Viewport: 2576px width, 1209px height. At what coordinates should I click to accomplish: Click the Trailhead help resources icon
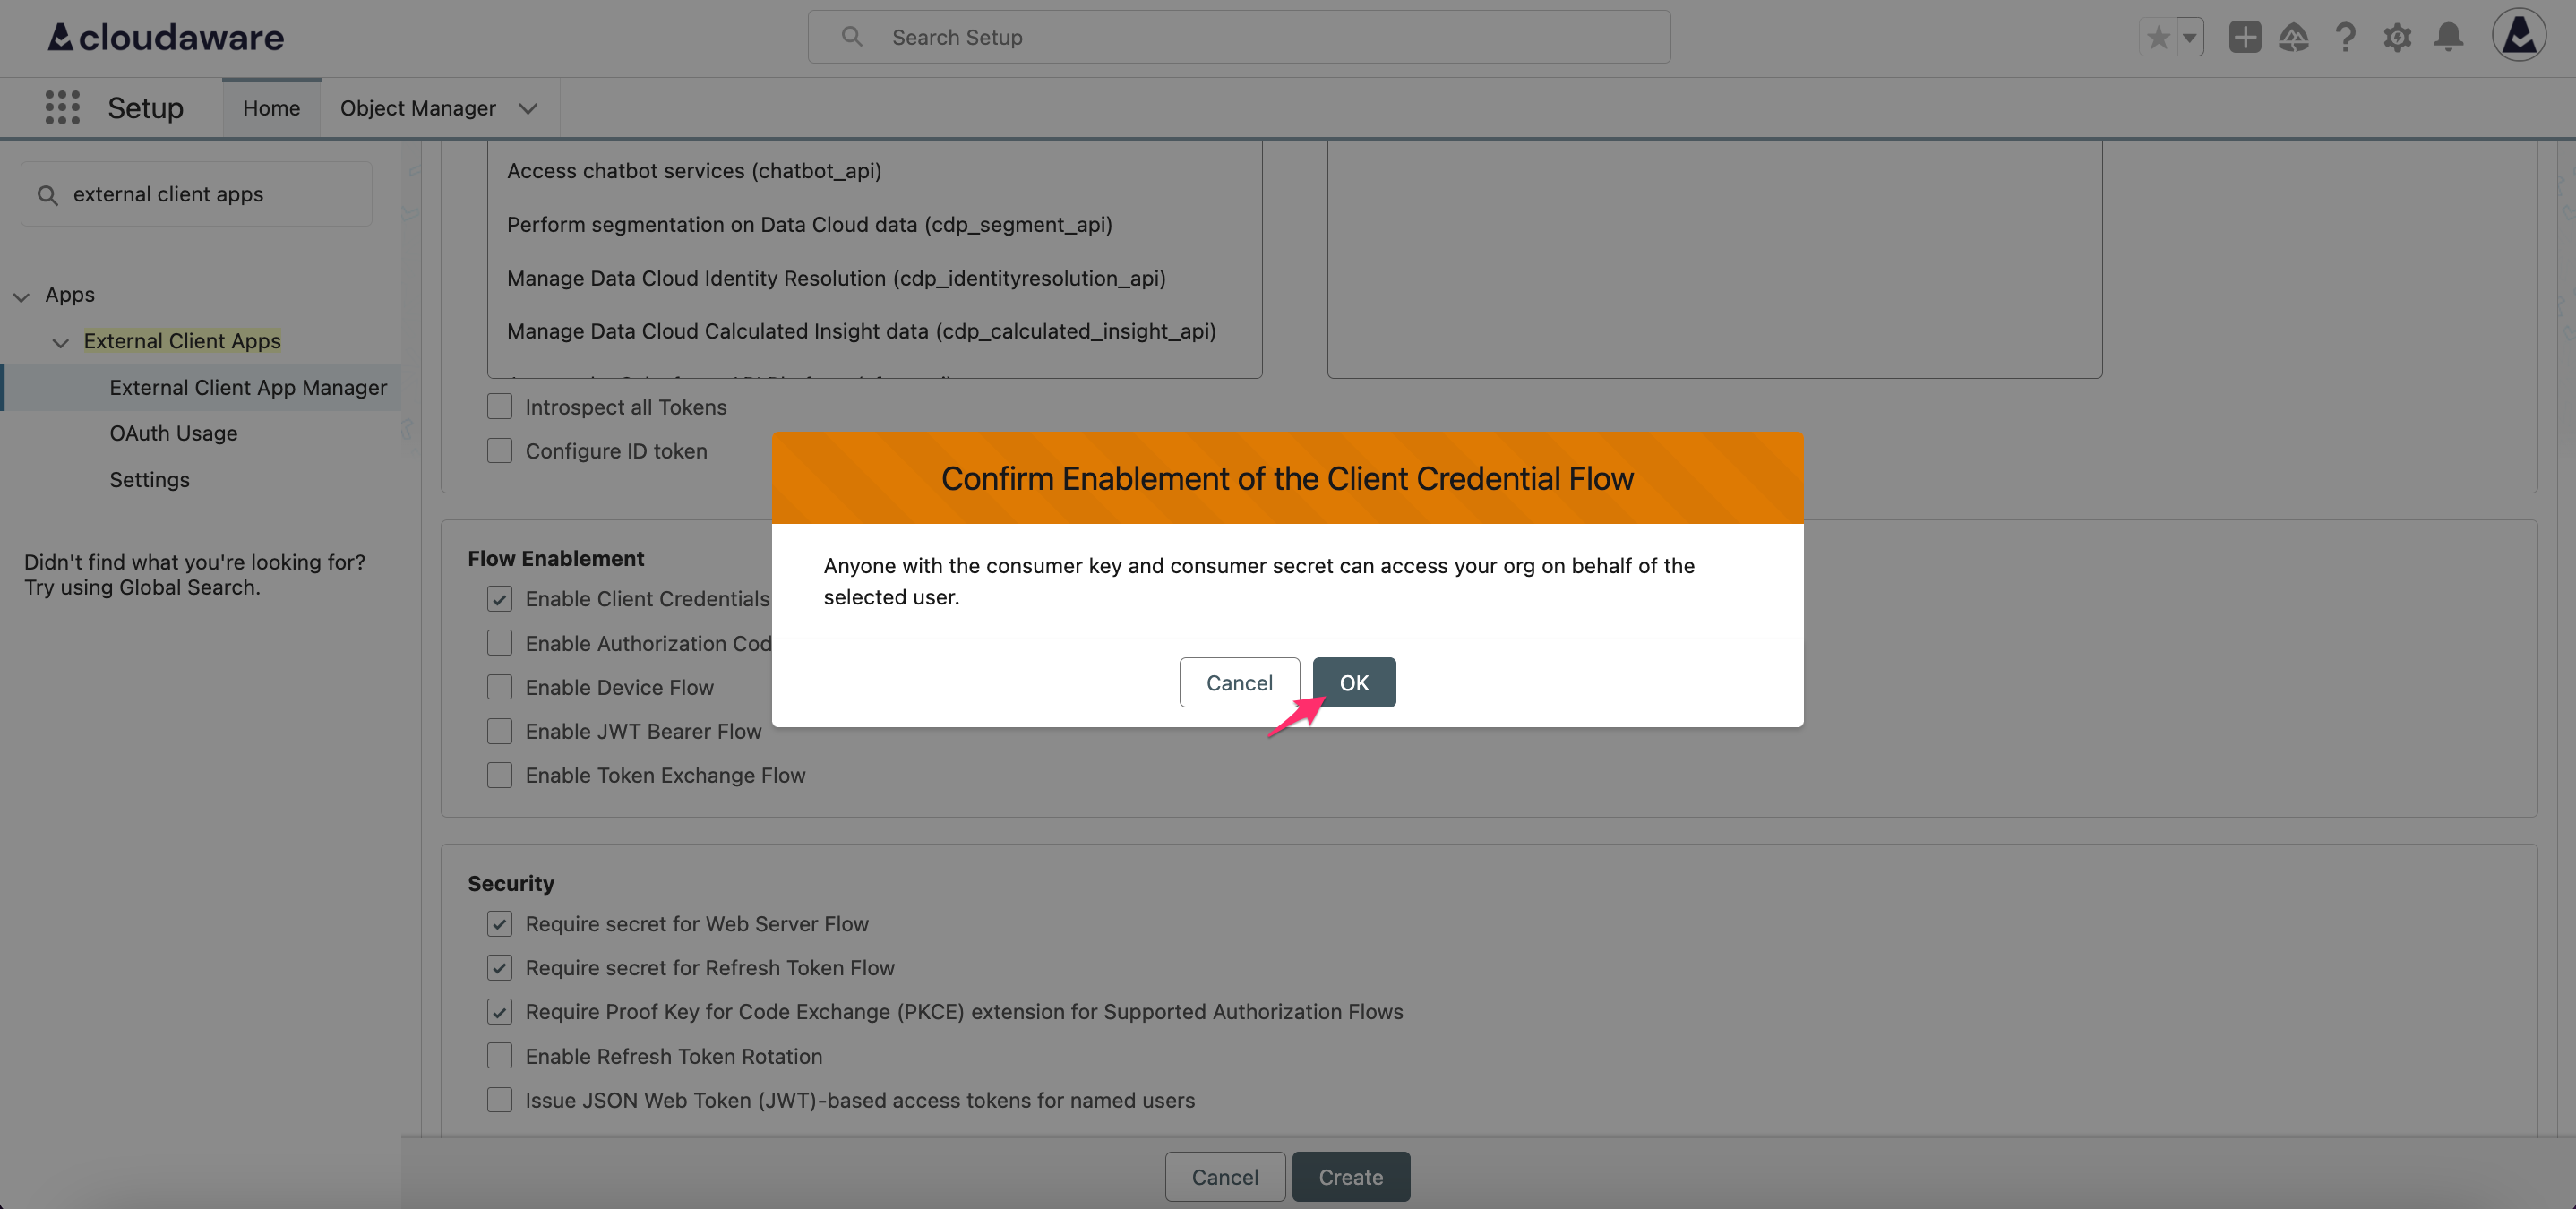point(2295,37)
